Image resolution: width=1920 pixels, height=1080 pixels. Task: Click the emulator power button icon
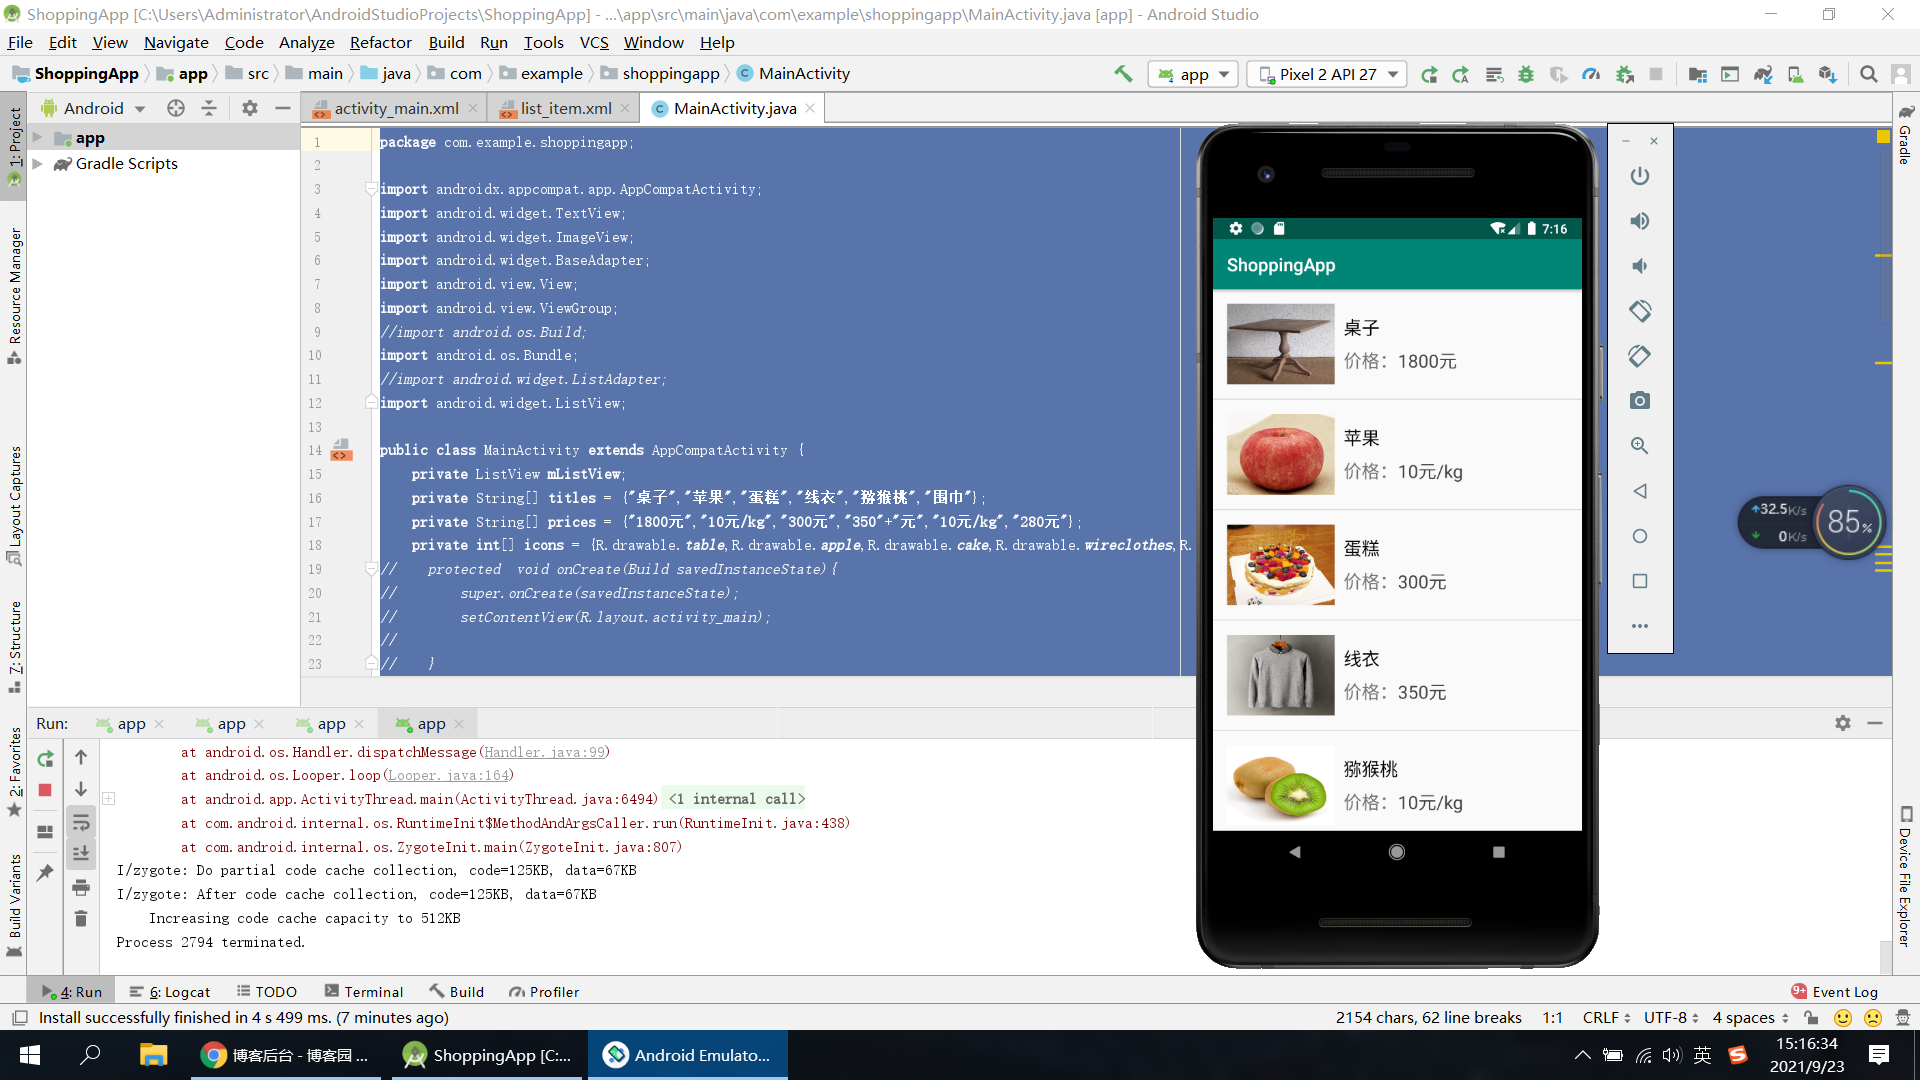pyautogui.click(x=1639, y=176)
